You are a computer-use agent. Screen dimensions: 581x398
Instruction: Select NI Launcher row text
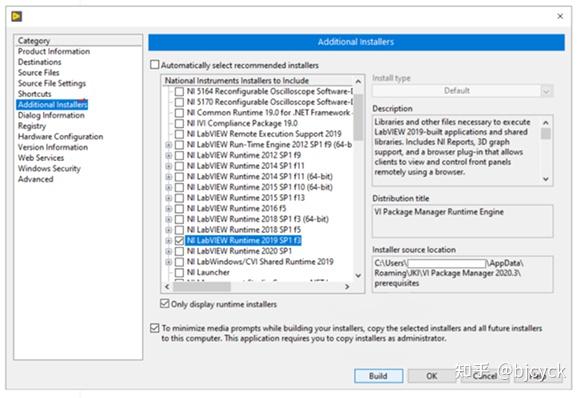tap(208, 272)
